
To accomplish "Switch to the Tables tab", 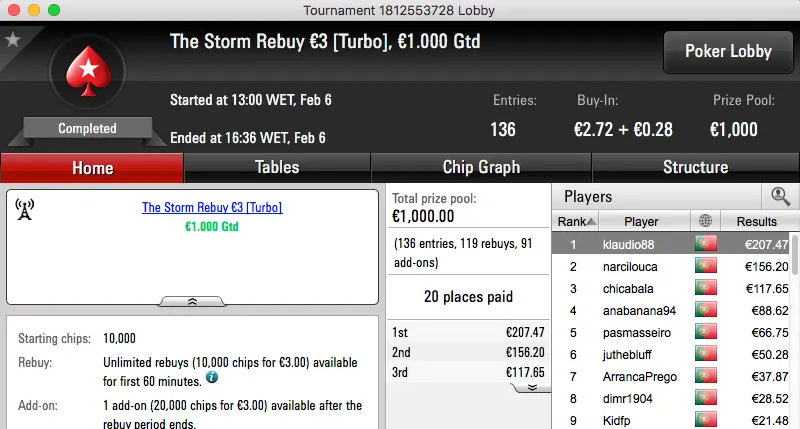I will click(x=277, y=167).
